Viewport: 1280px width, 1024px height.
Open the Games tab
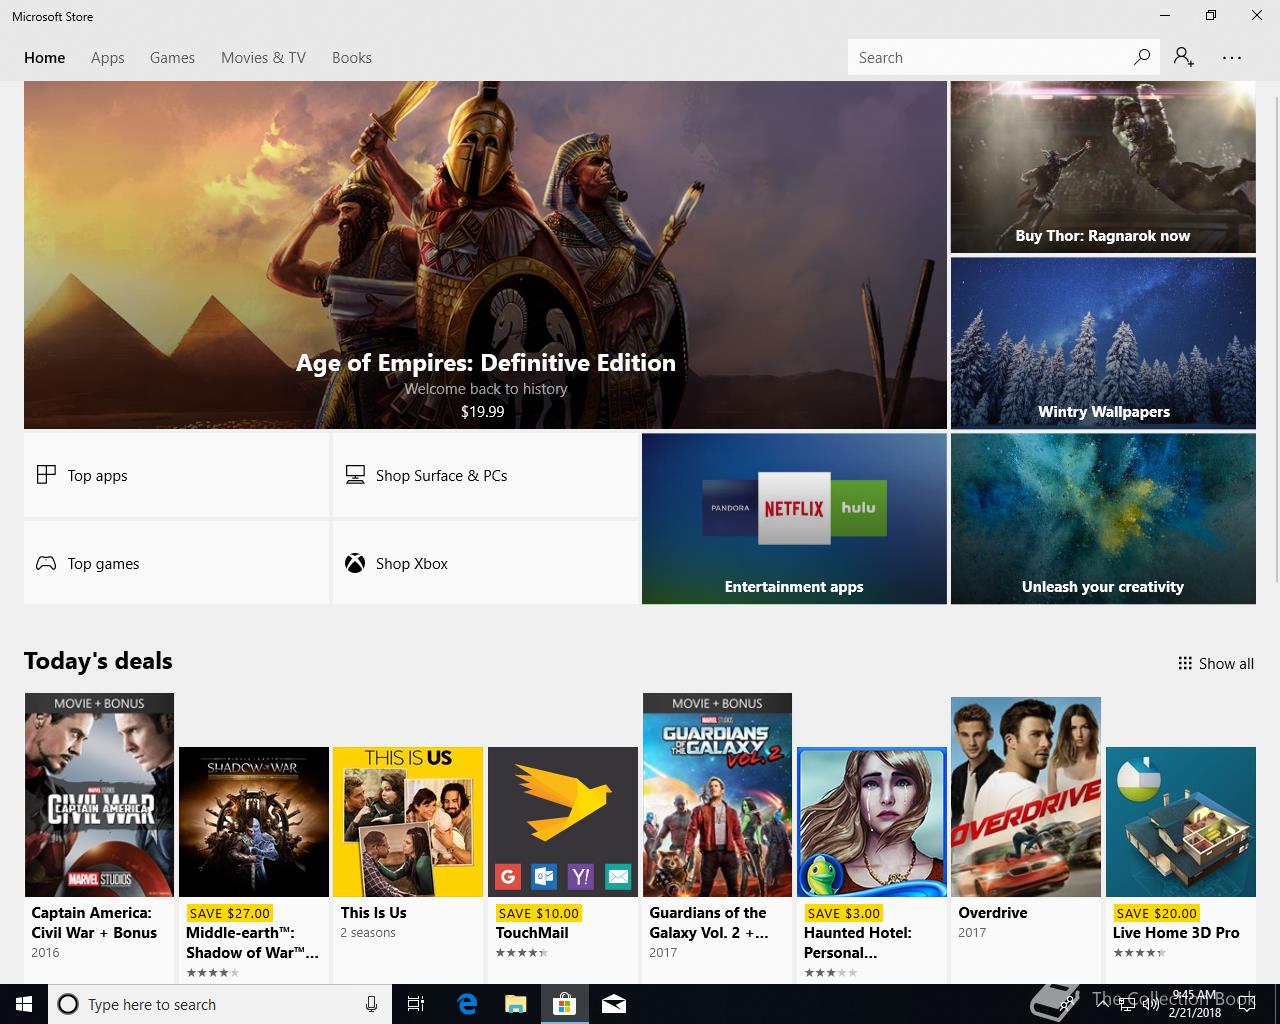[172, 58]
